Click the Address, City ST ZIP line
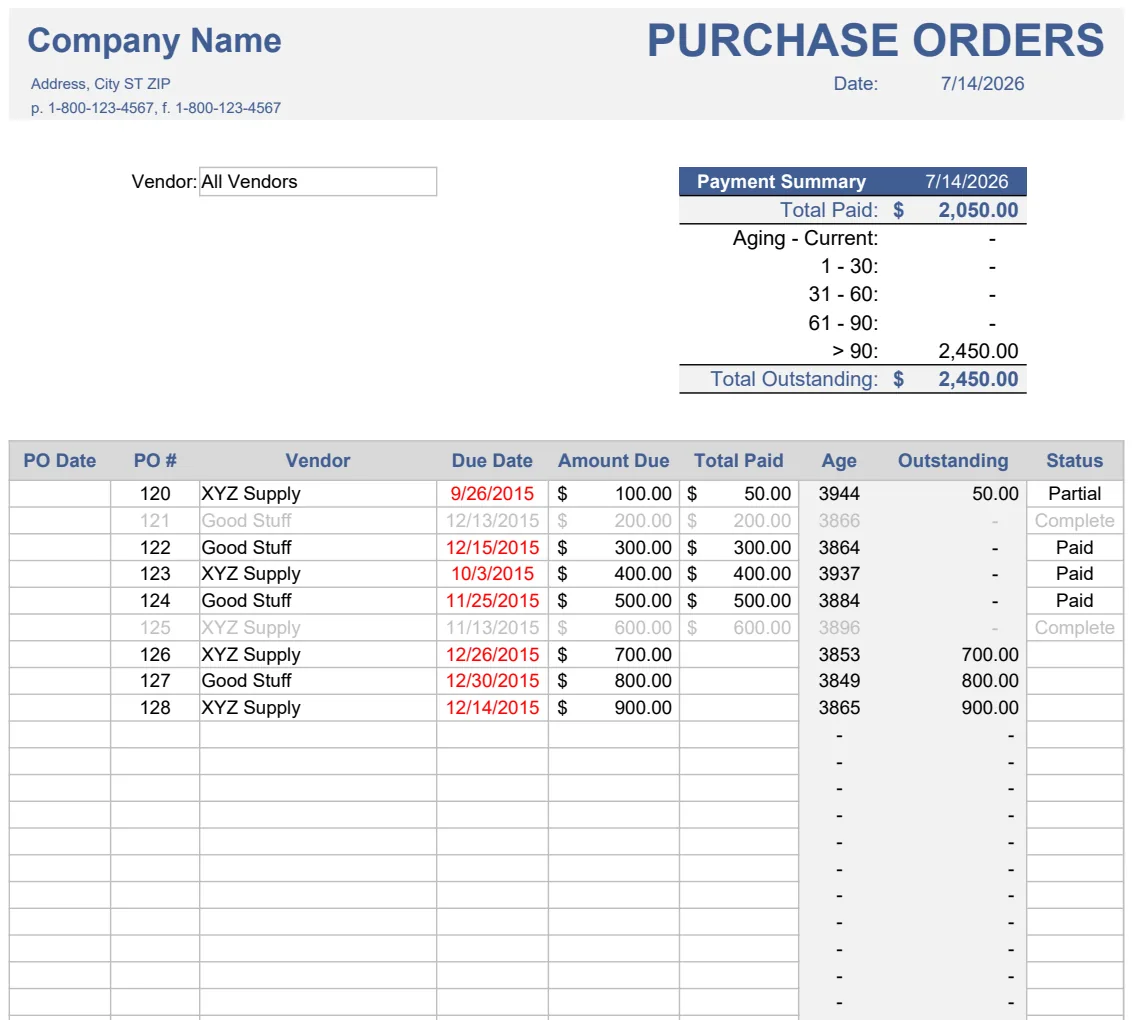The width and height of the screenshot is (1133, 1020). pos(100,84)
